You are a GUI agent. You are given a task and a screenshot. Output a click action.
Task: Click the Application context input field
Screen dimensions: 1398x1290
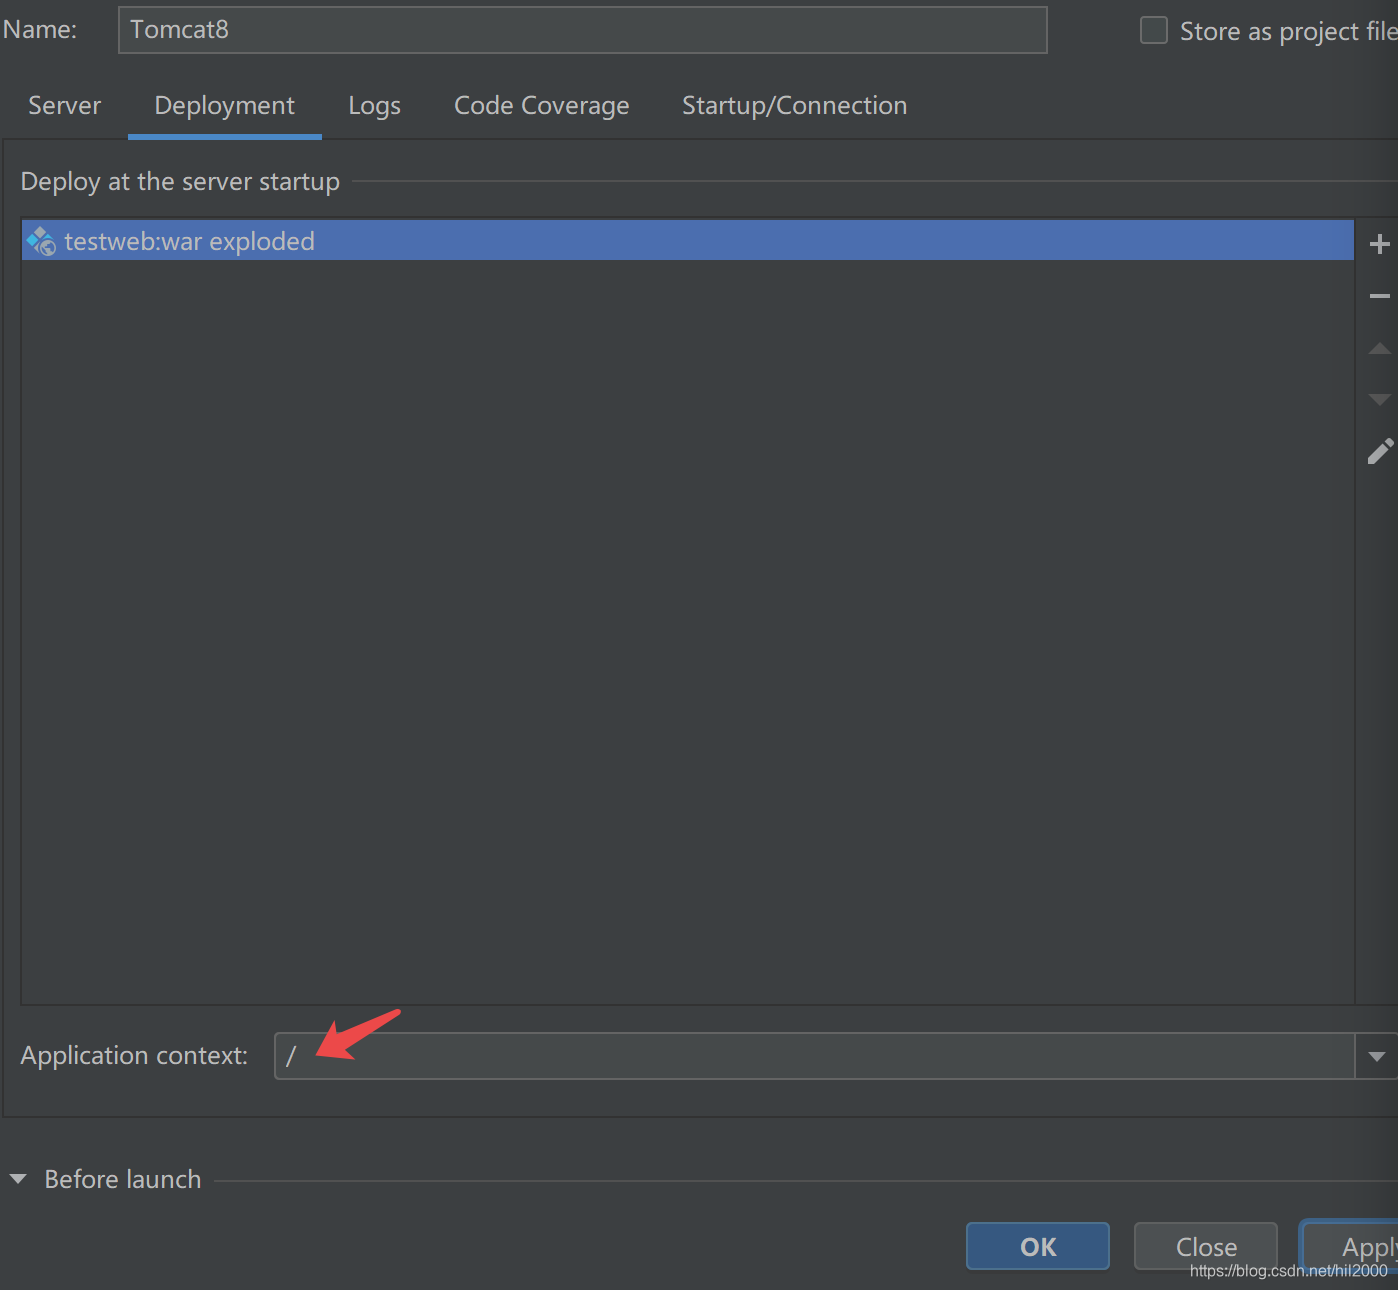[815, 1056]
